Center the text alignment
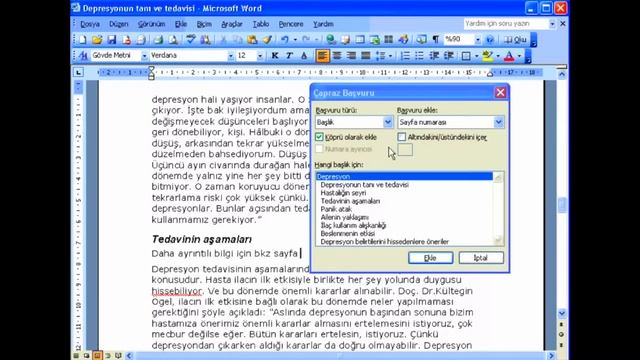 (337, 56)
